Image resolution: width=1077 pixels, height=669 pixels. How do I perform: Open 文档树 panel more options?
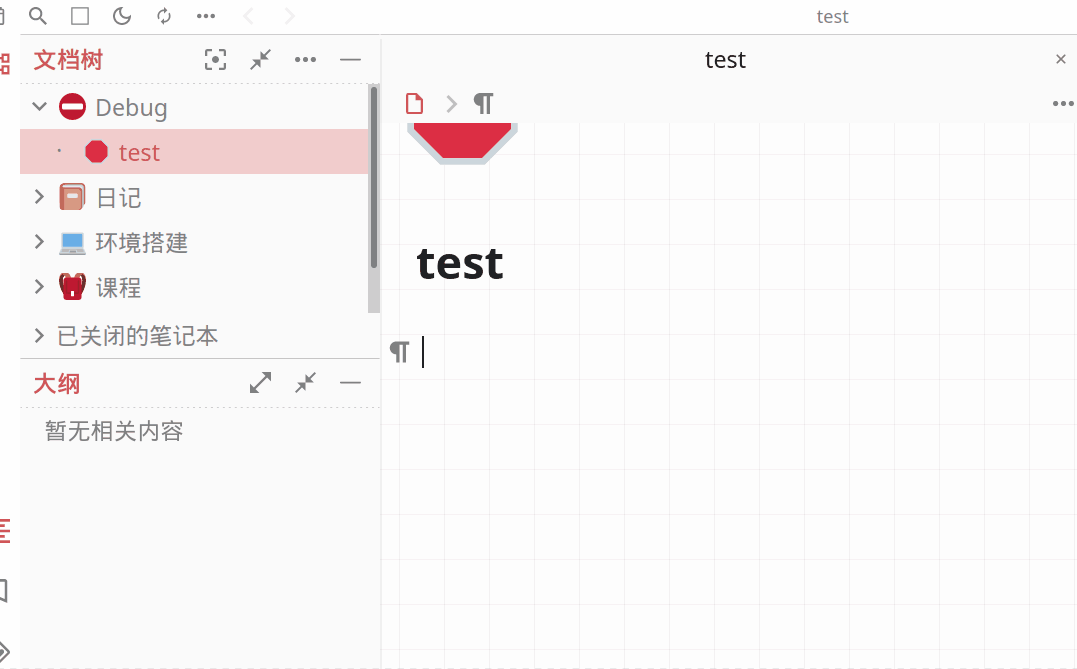(x=305, y=60)
